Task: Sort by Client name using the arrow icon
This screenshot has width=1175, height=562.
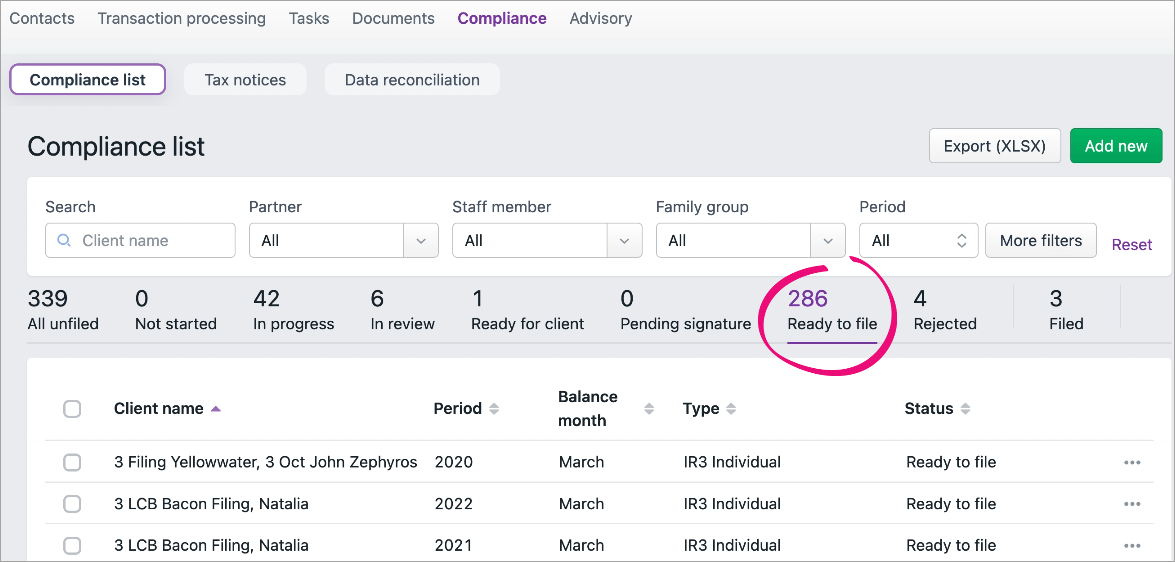Action: (216, 409)
